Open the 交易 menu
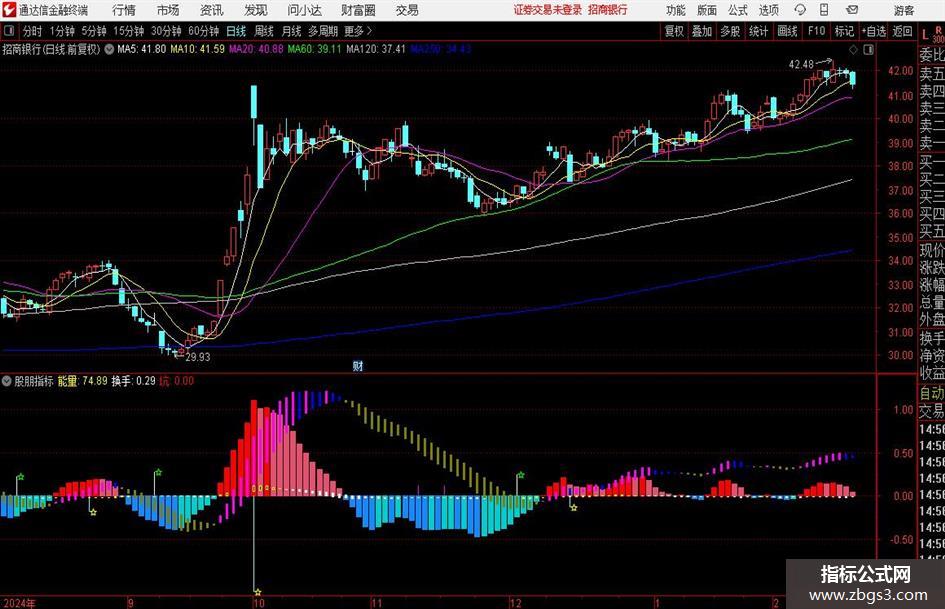Screen dimensions: 945x609 click(407, 10)
